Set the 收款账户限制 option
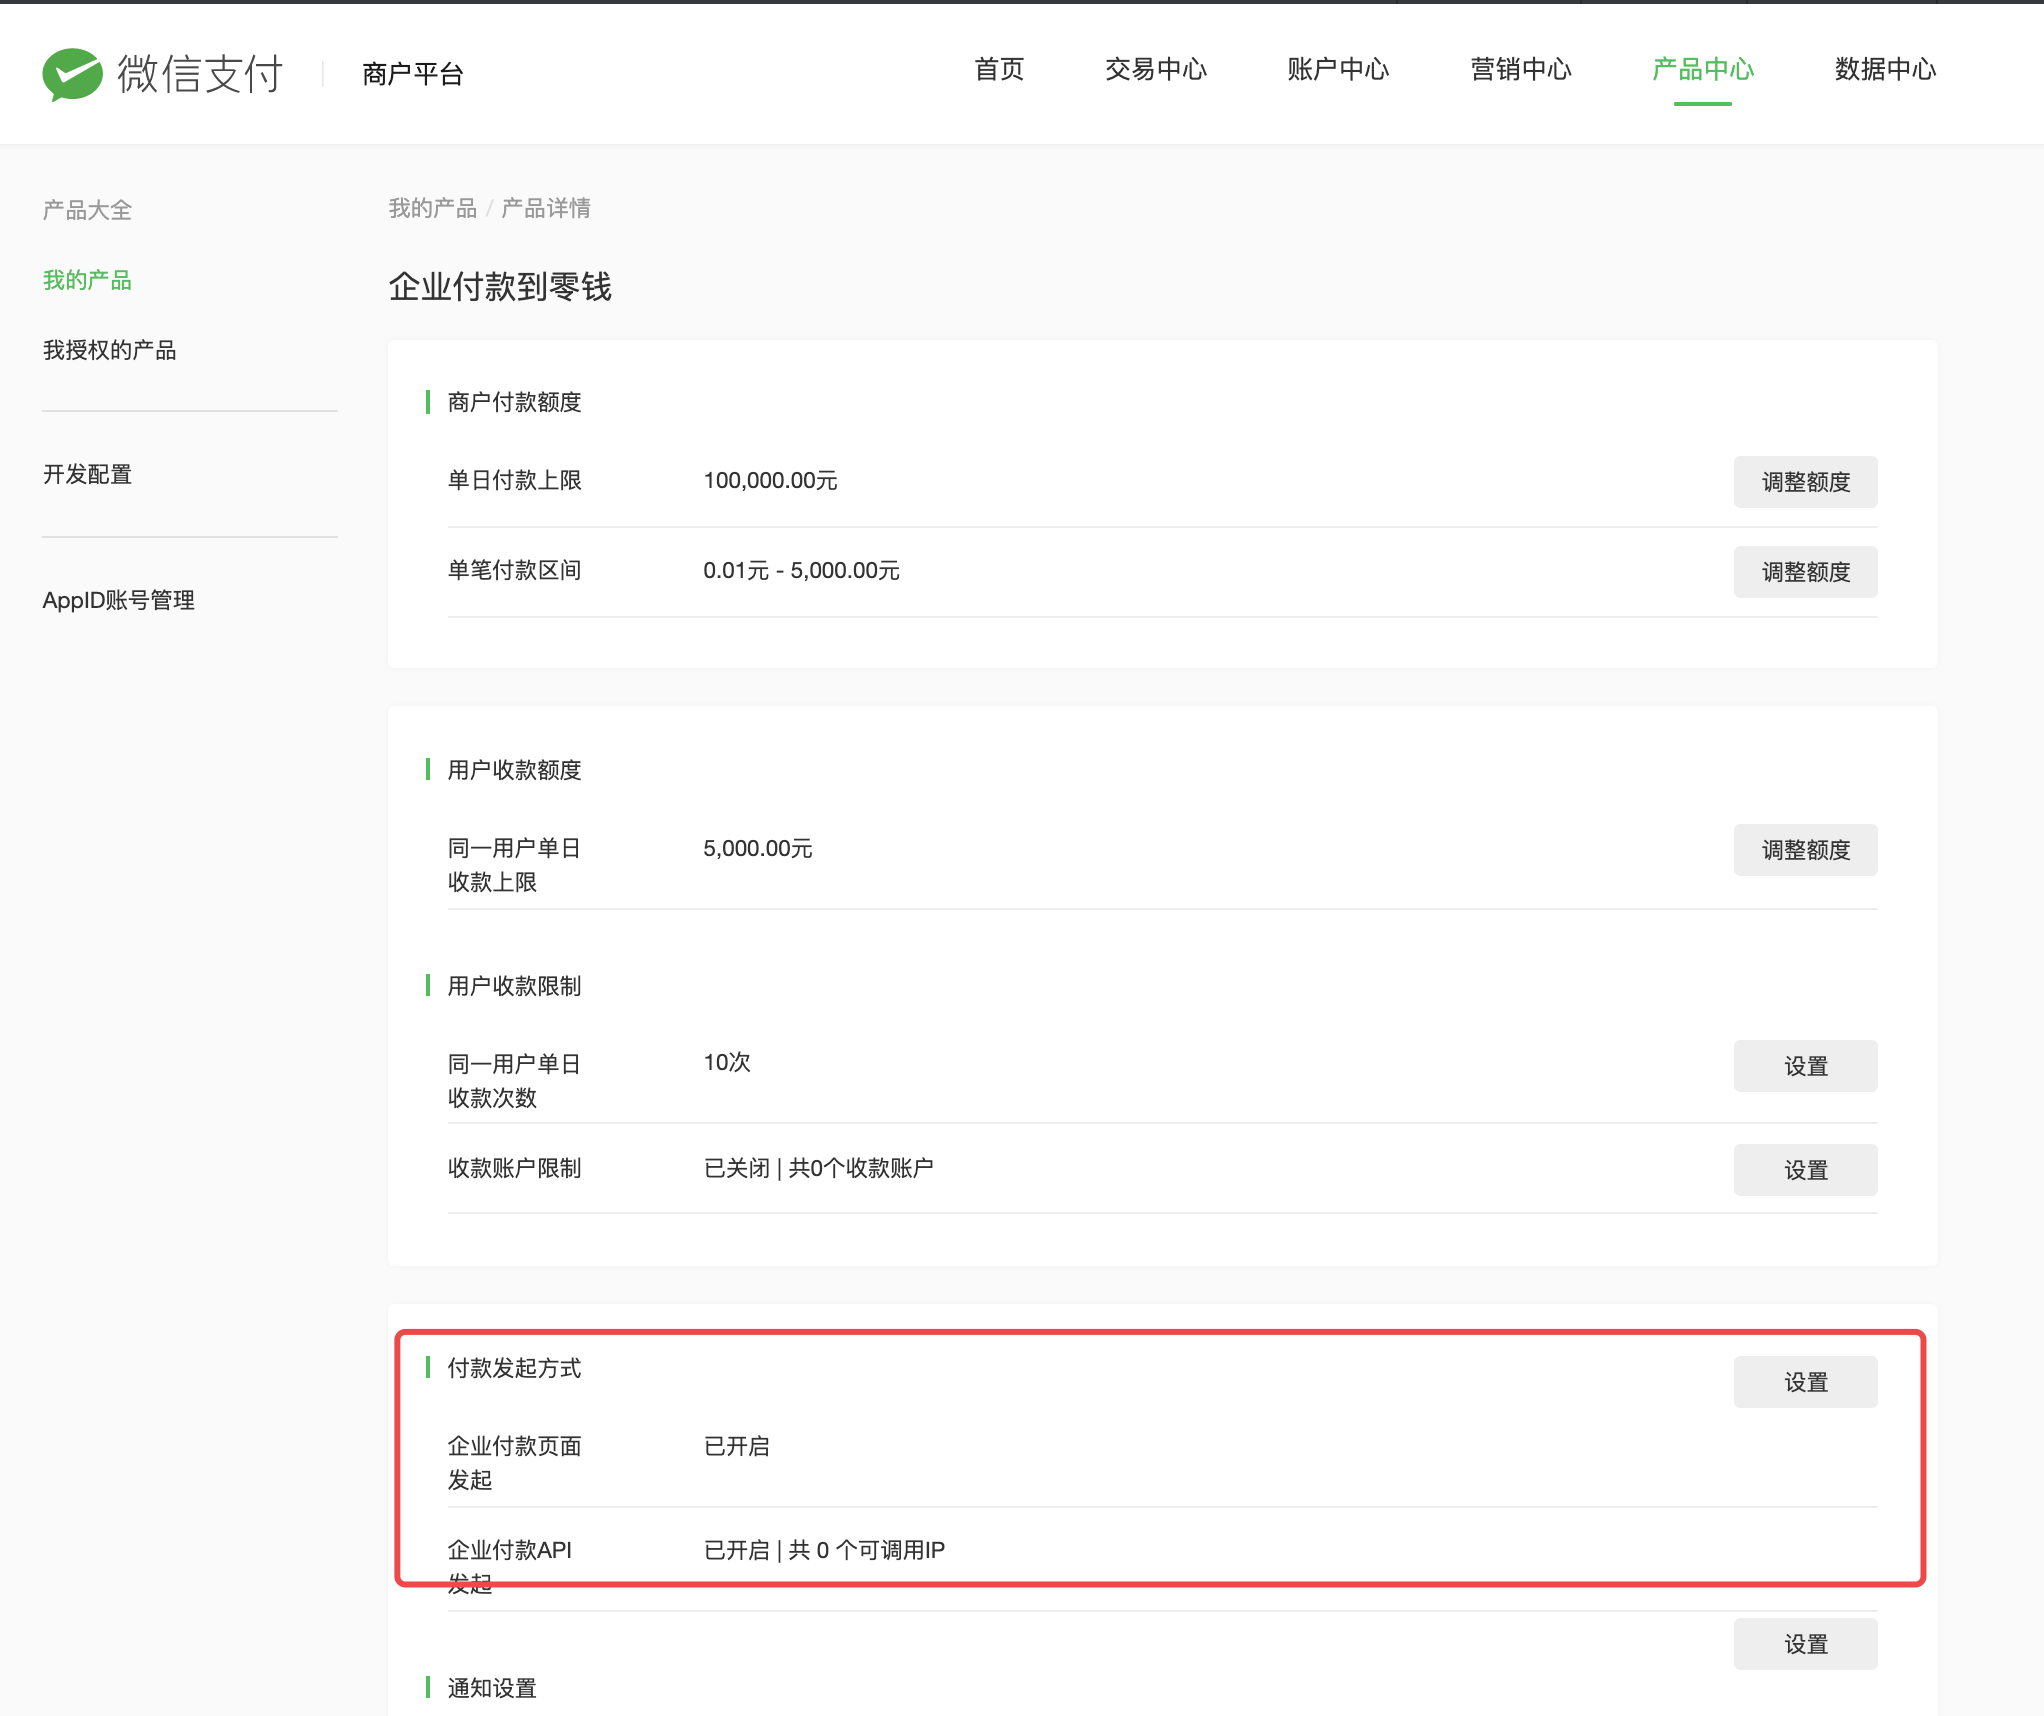Screen dimensions: 2044x1716 (1804, 1170)
